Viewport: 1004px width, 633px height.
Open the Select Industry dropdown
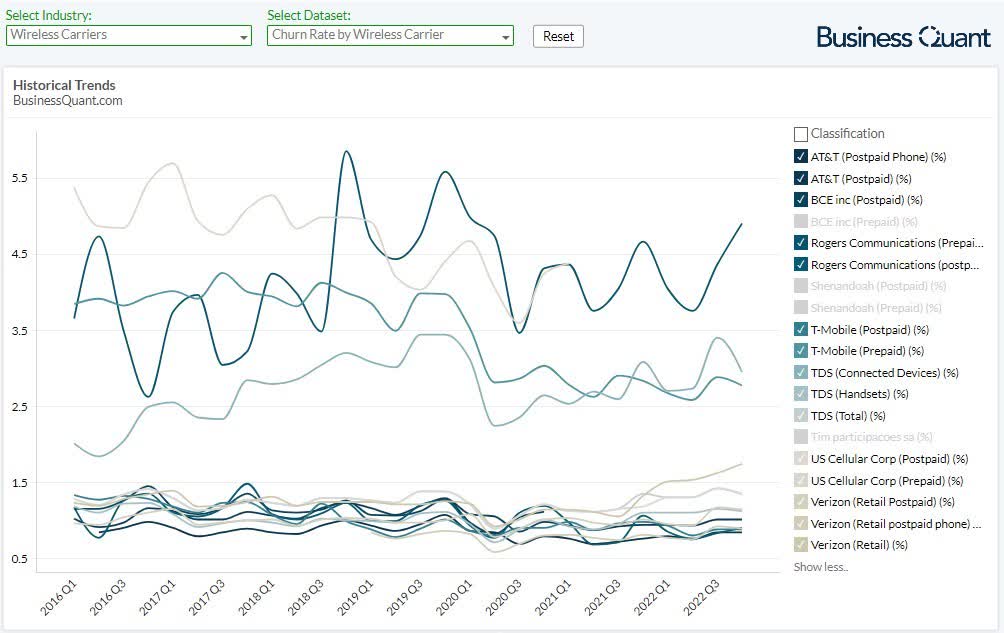coord(128,36)
